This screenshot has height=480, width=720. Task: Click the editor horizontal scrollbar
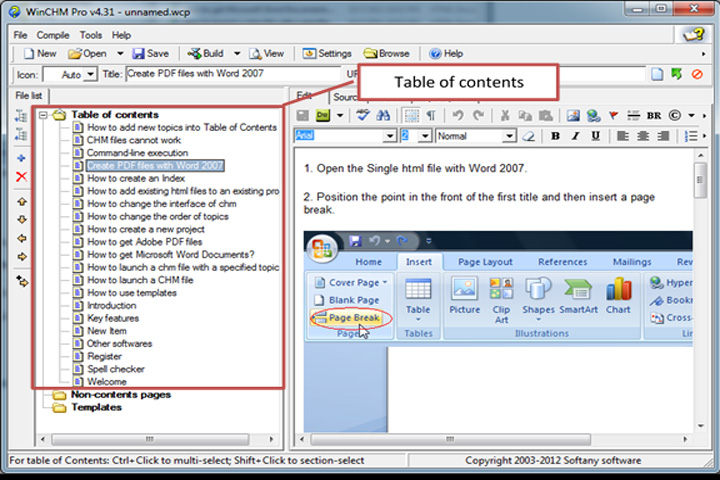[x=493, y=439]
